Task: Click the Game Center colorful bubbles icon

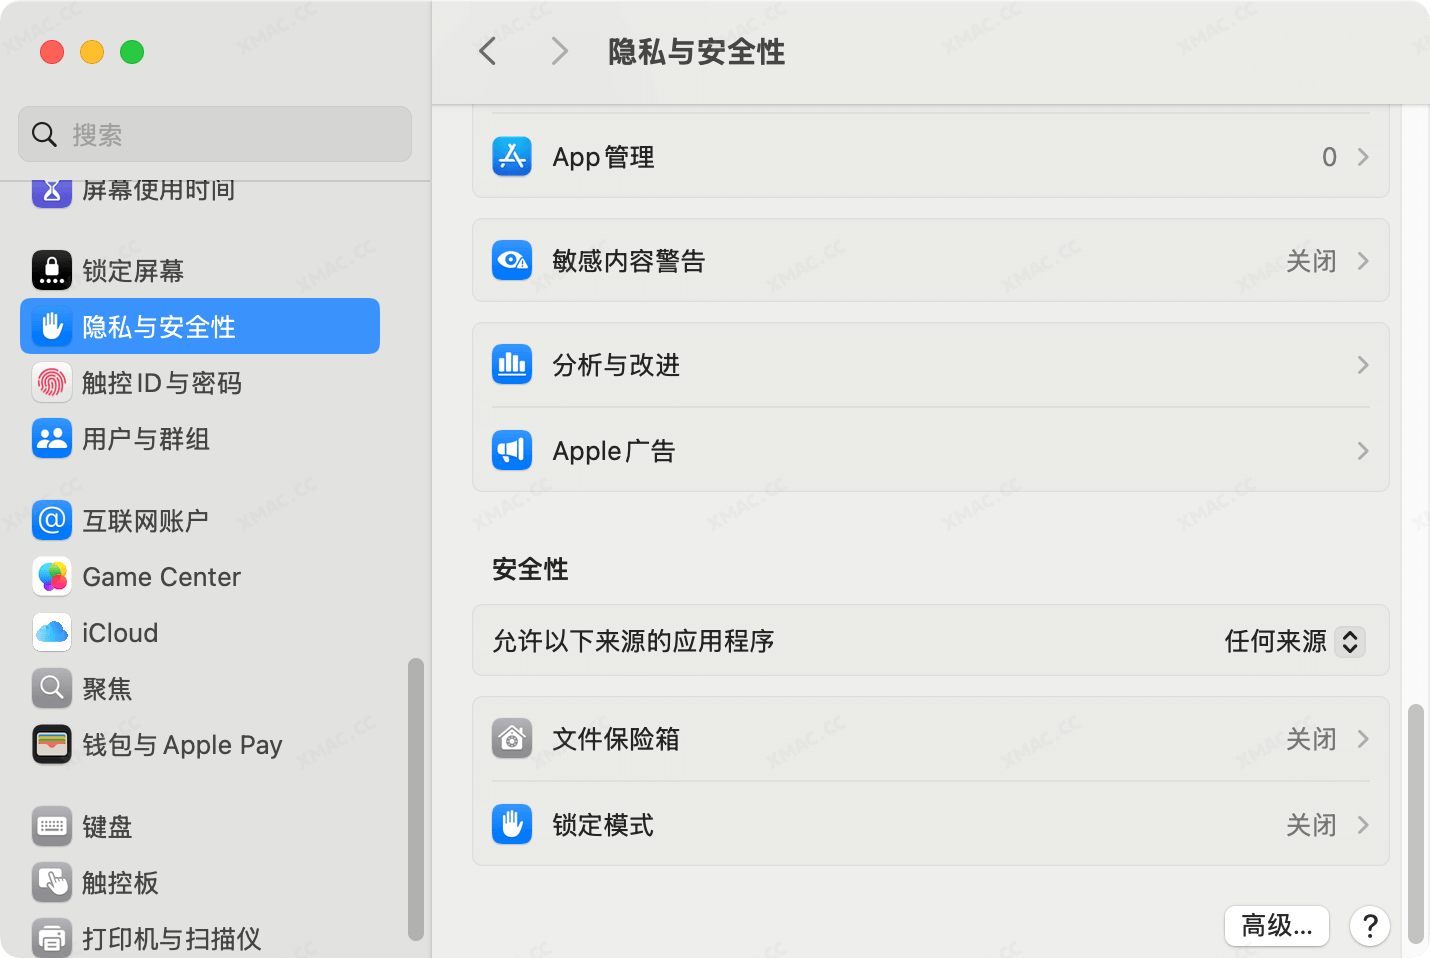Action: [x=52, y=576]
